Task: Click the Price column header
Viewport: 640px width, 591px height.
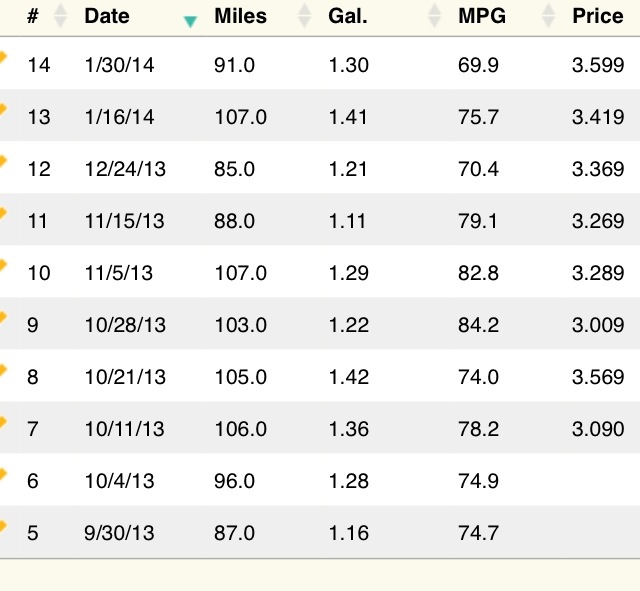Action: tap(597, 16)
